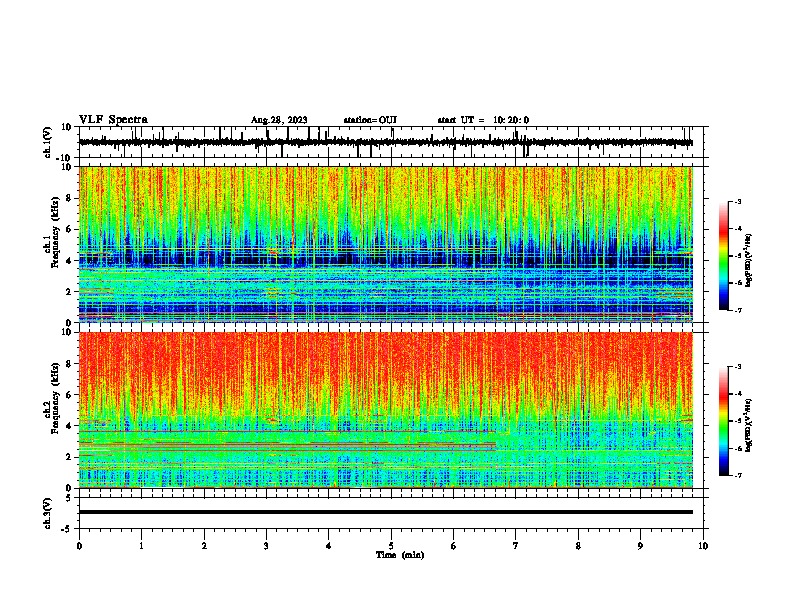Image resolution: width=792 pixels, height=612 pixels.
Task: Click time axis tick label '5'
Action: pyautogui.click(x=391, y=546)
